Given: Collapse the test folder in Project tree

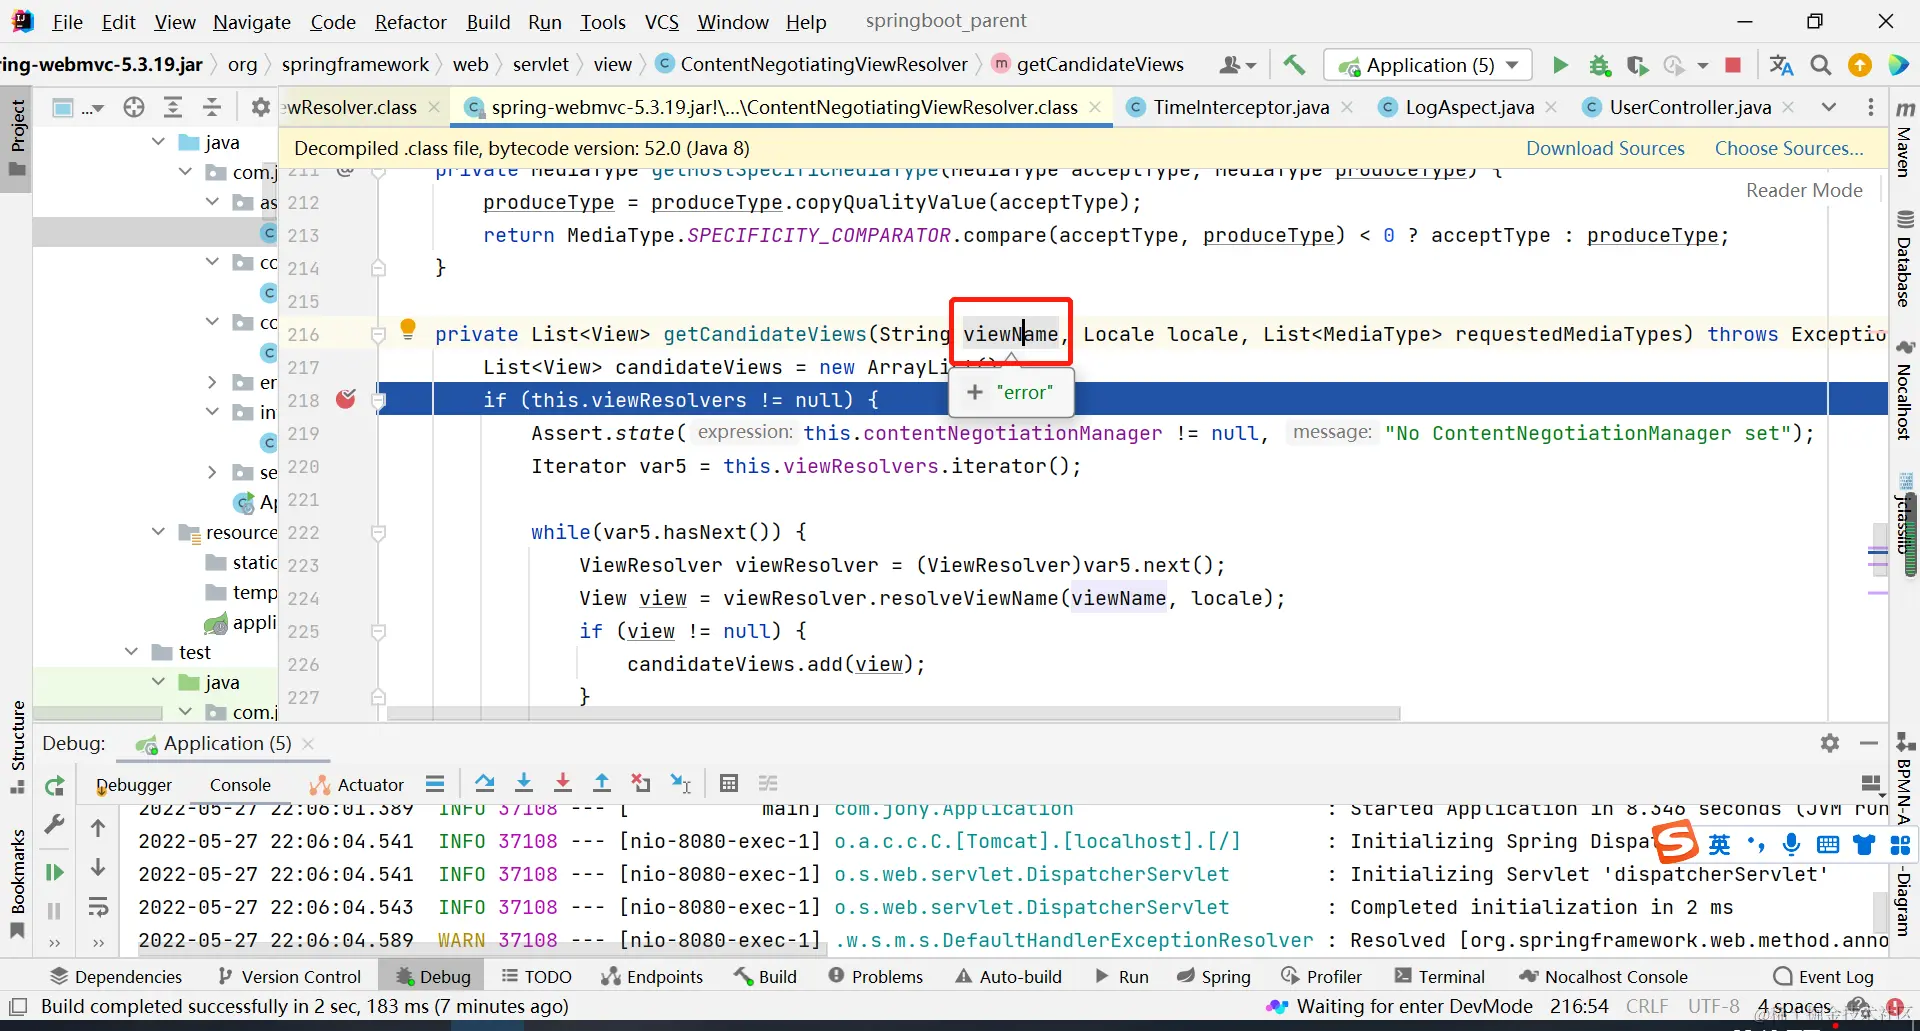Looking at the screenshot, I should [131, 652].
